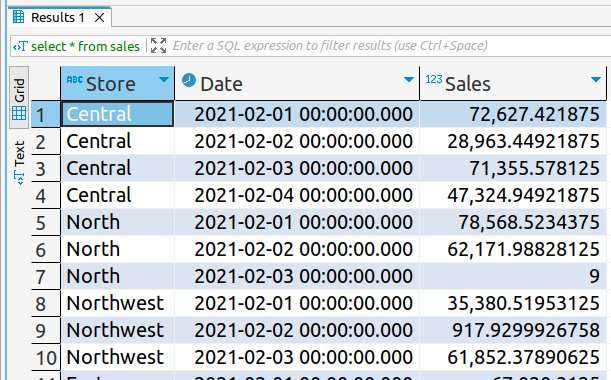Click the North cell in row 5
This screenshot has height=380, width=611.
[117, 223]
